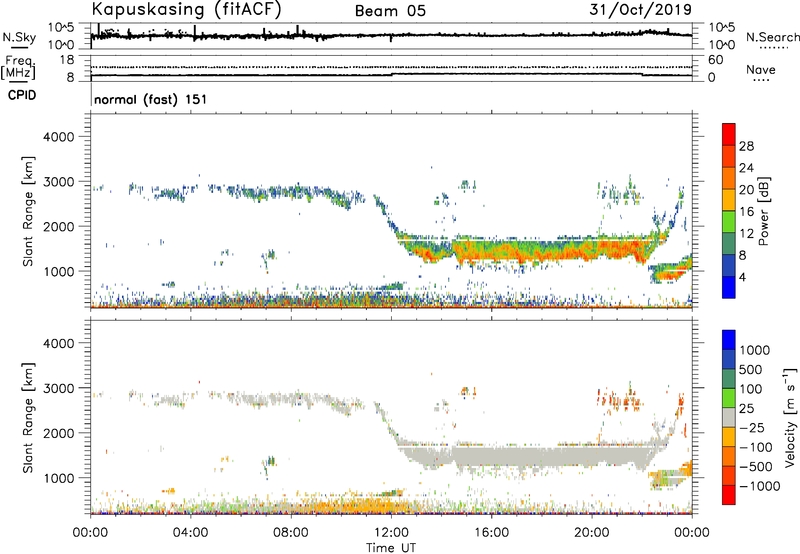Click the Power [dB] colorbar title
800x554 pixels.
(x=763, y=211)
